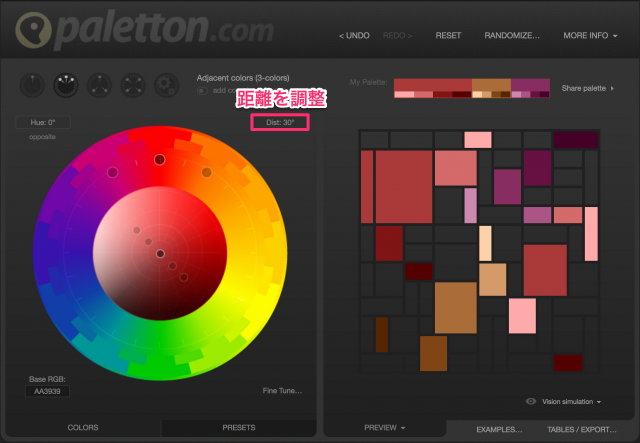Open the MORE INFO dropdown
The width and height of the screenshot is (640, 443).
pyautogui.click(x=590, y=36)
